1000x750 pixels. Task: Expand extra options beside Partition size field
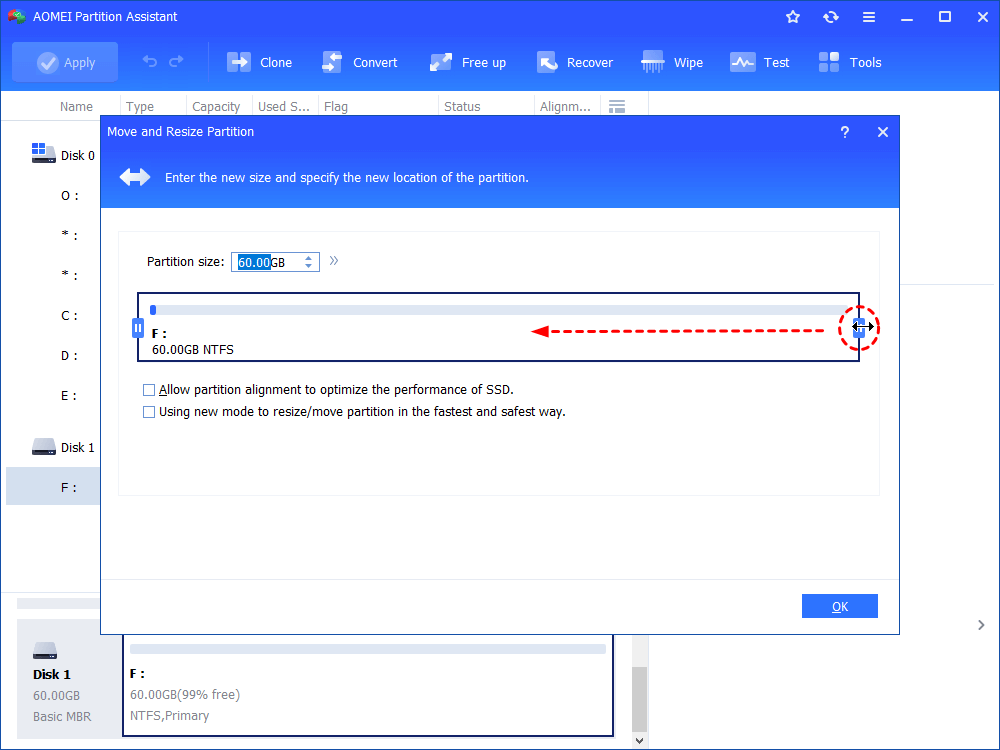pyautogui.click(x=334, y=260)
